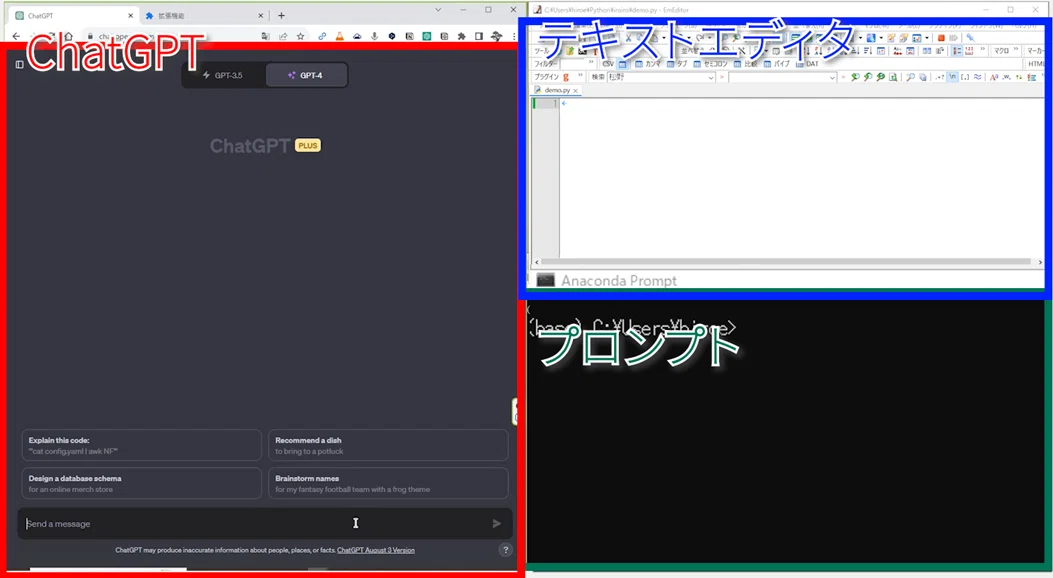1053x578 pixels.
Task: Toggle the ChatGPT sidebar panel icon
Action: tap(19, 64)
